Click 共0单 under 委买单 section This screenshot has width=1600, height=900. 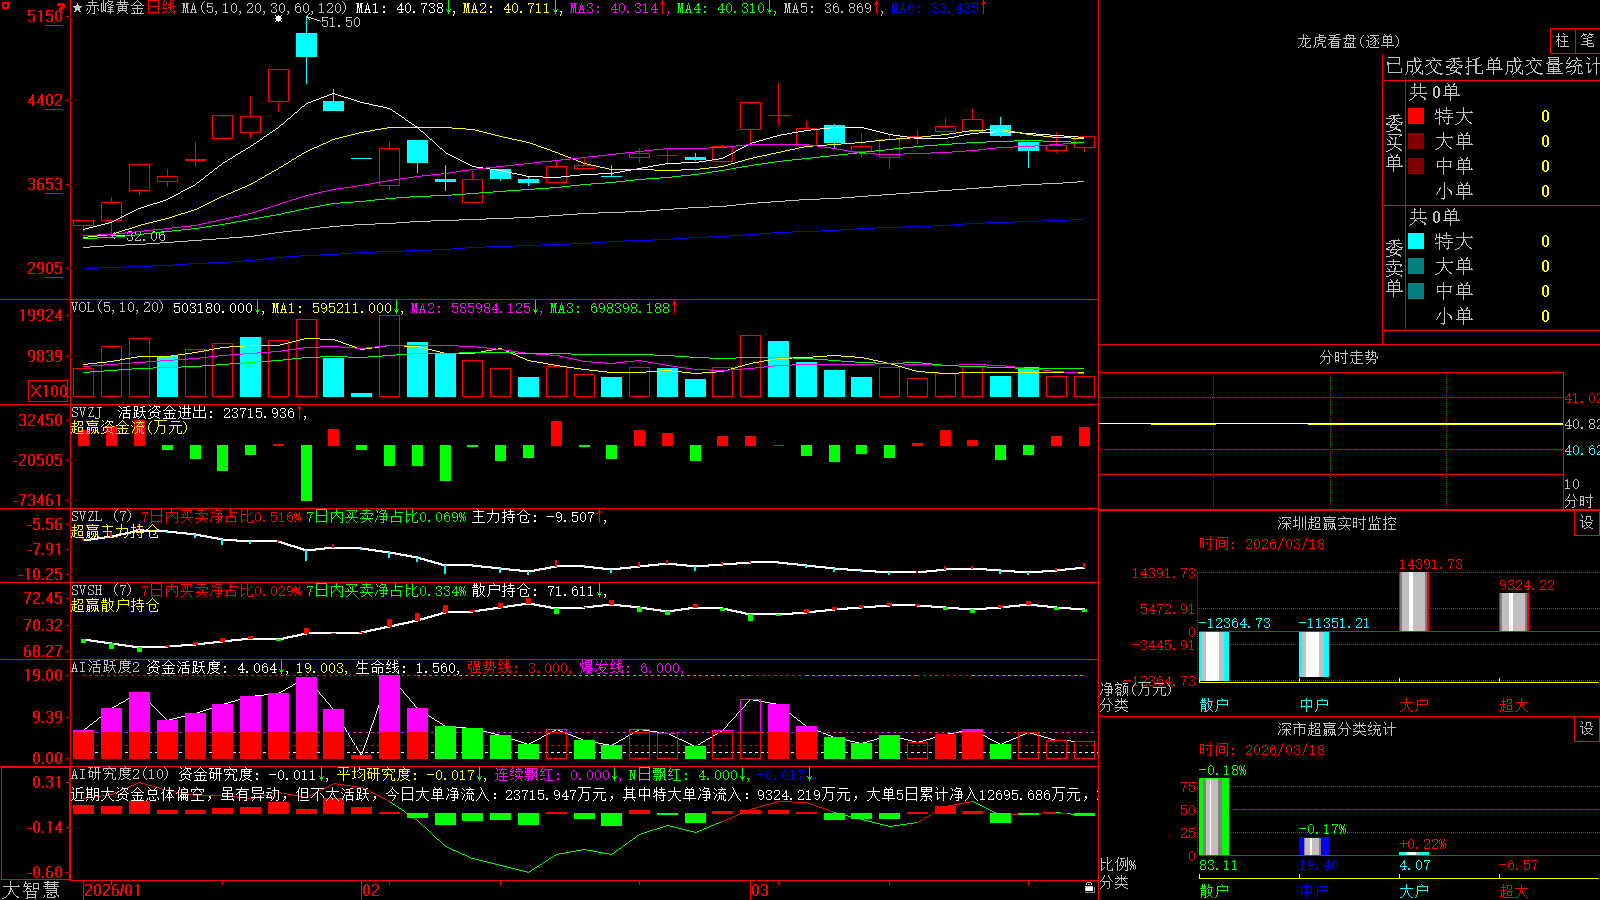point(1434,92)
